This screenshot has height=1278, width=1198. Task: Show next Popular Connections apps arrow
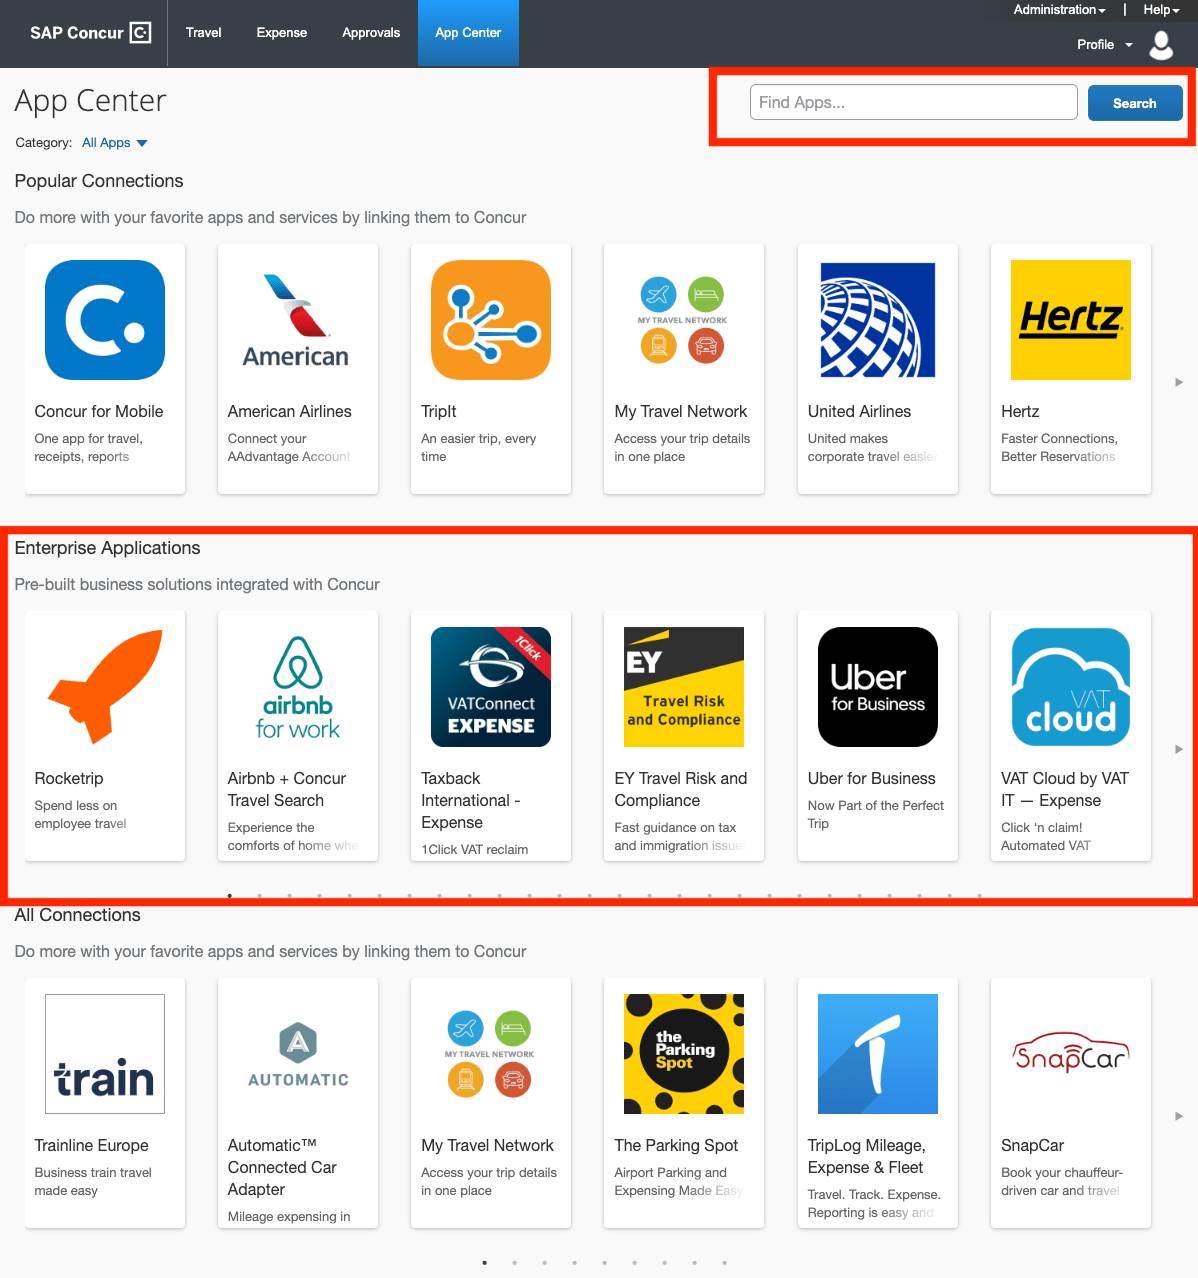(x=1179, y=382)
